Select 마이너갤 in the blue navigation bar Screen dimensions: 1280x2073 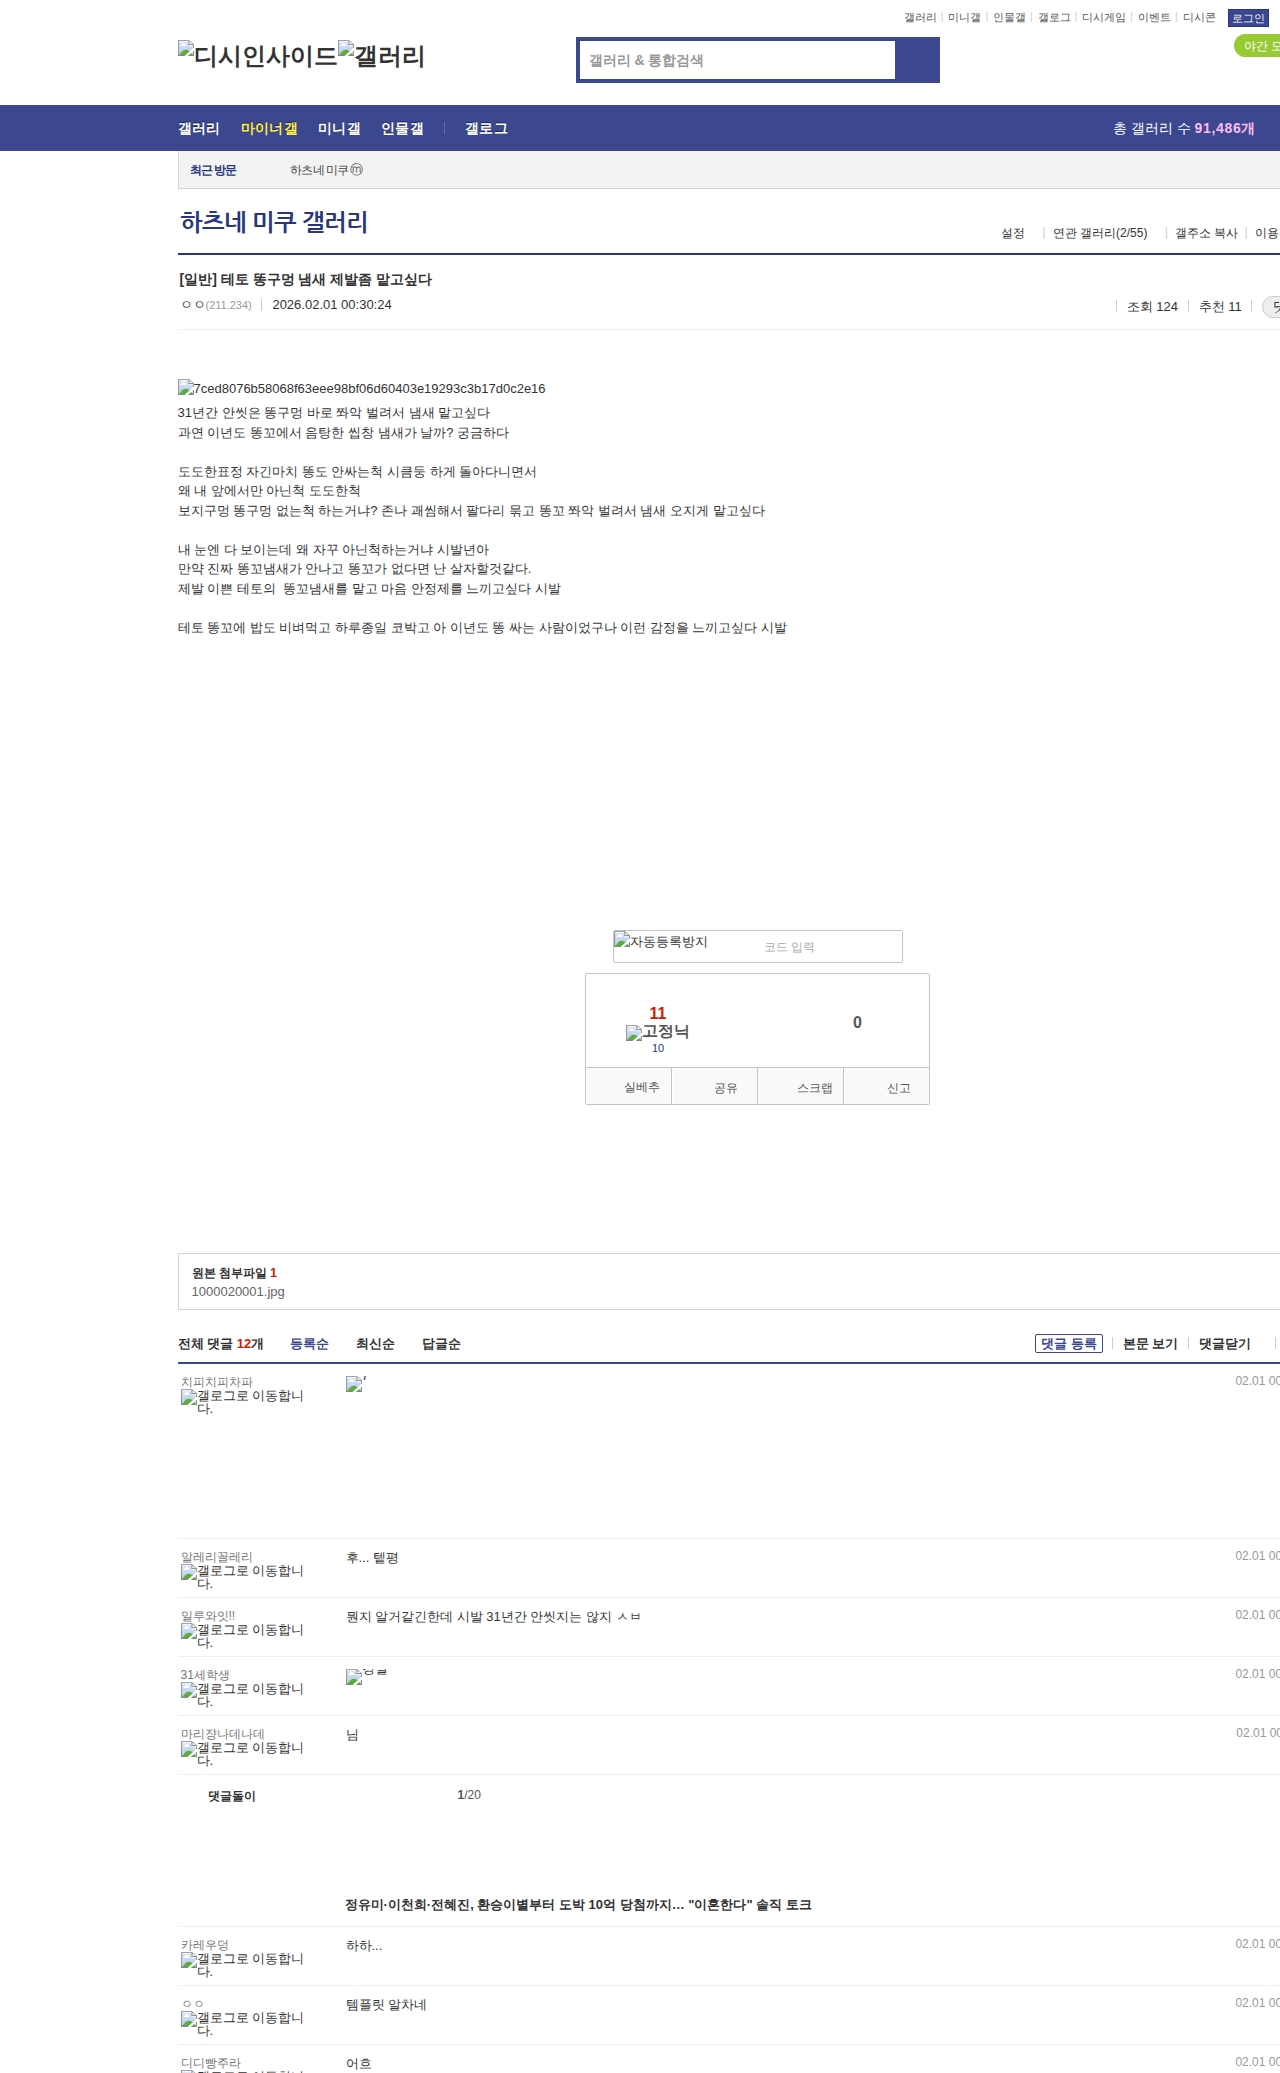[269, 129]
